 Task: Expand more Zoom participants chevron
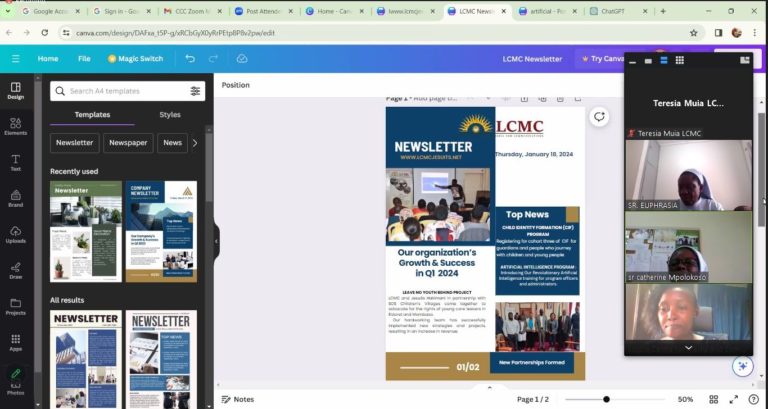pyautogui.click(x=688, y=348)
